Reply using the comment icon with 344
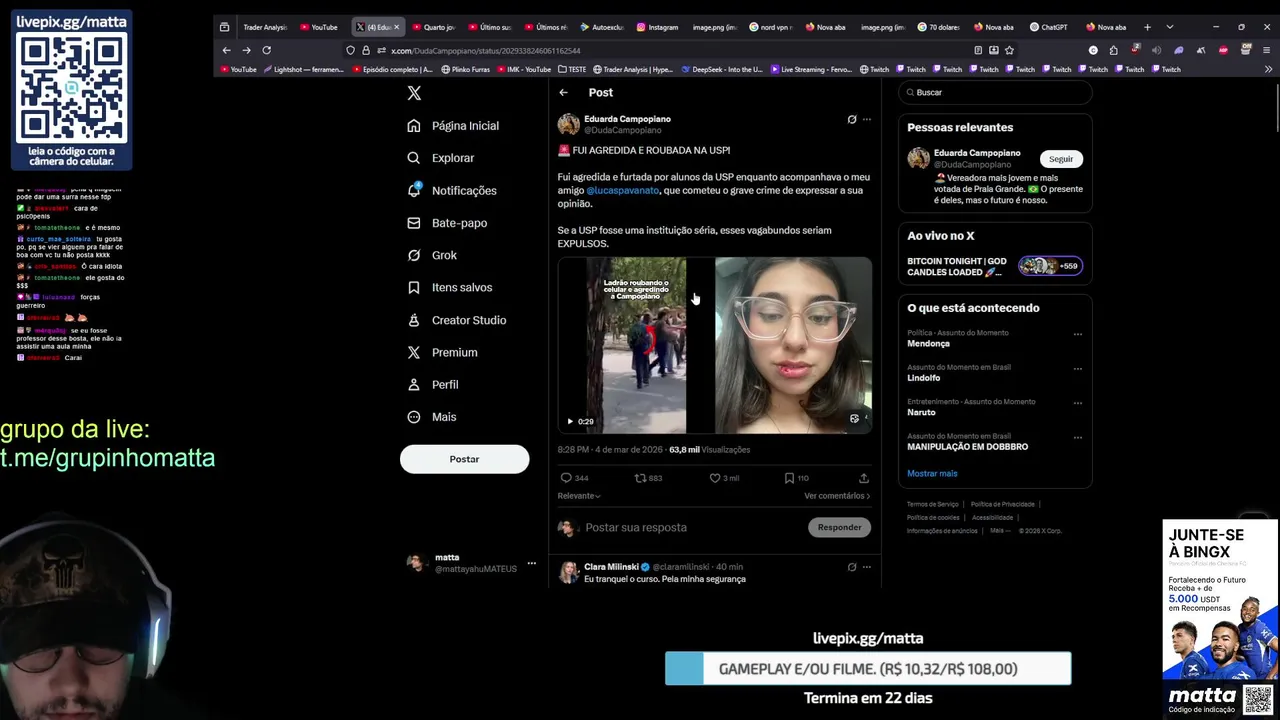 point(566,478)
